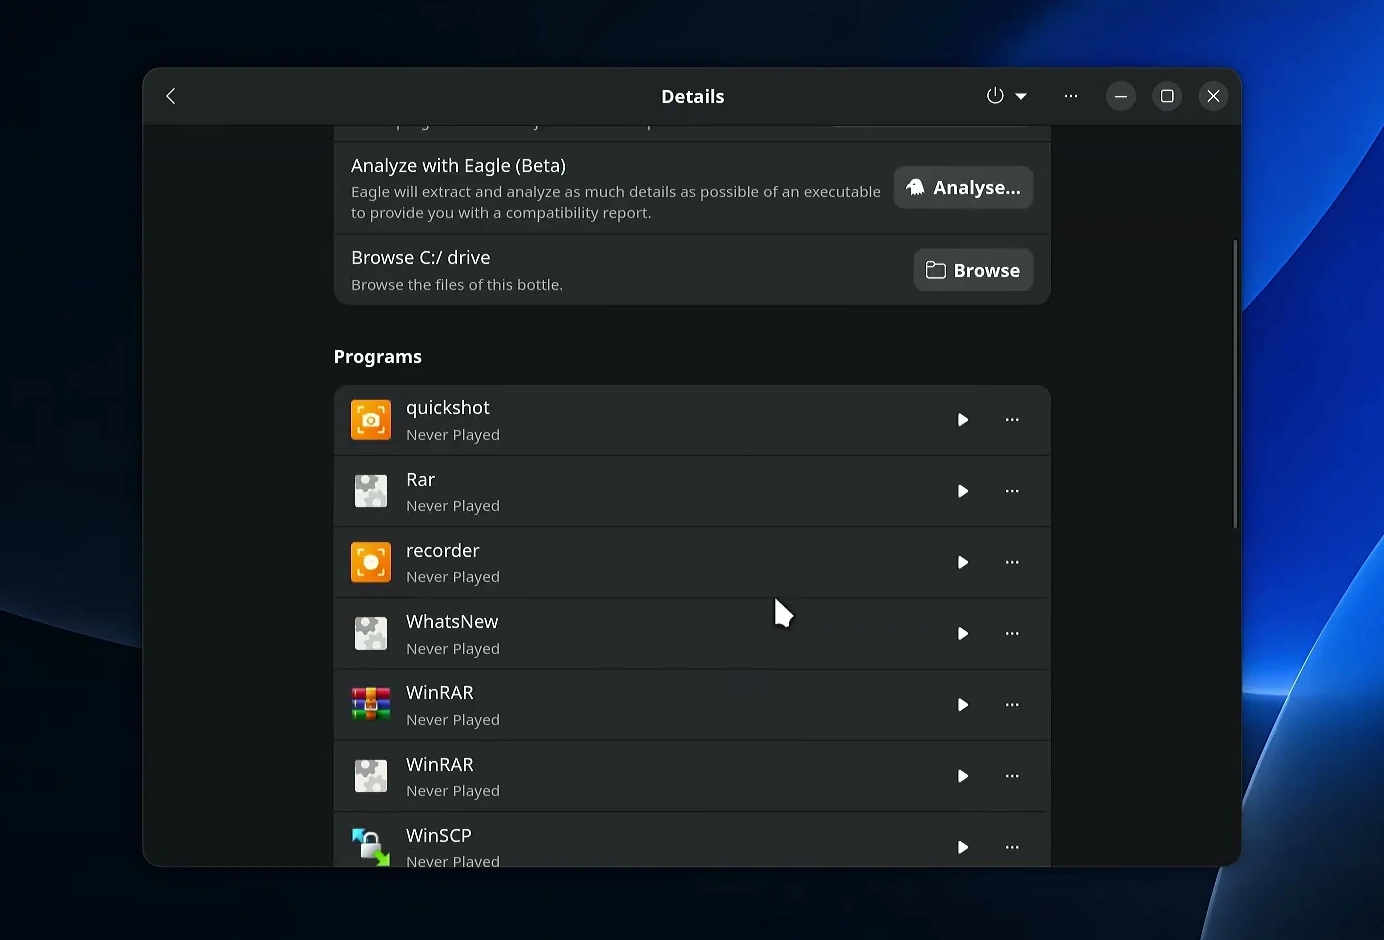1384x940 pixels.
Task: Click the colorful WinRAR books icon
Action: [371, 705]
